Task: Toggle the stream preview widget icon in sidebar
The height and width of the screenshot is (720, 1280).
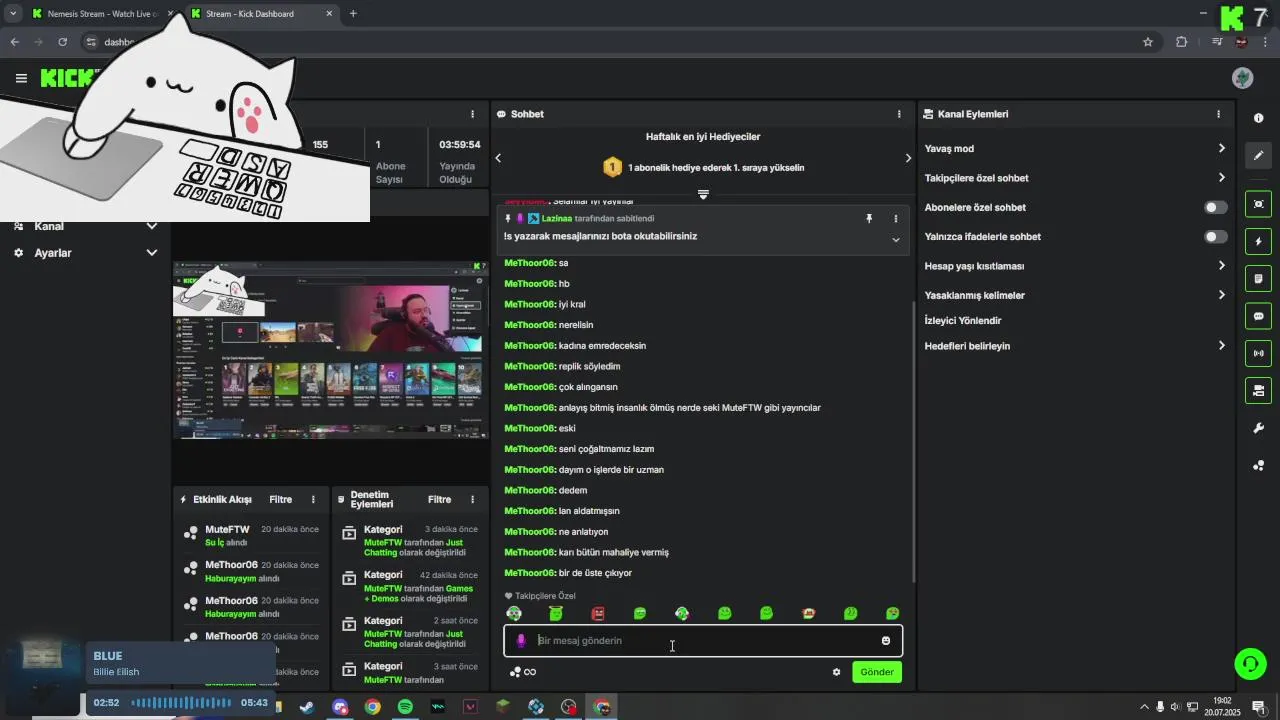Action: [x=1258, y=204]
